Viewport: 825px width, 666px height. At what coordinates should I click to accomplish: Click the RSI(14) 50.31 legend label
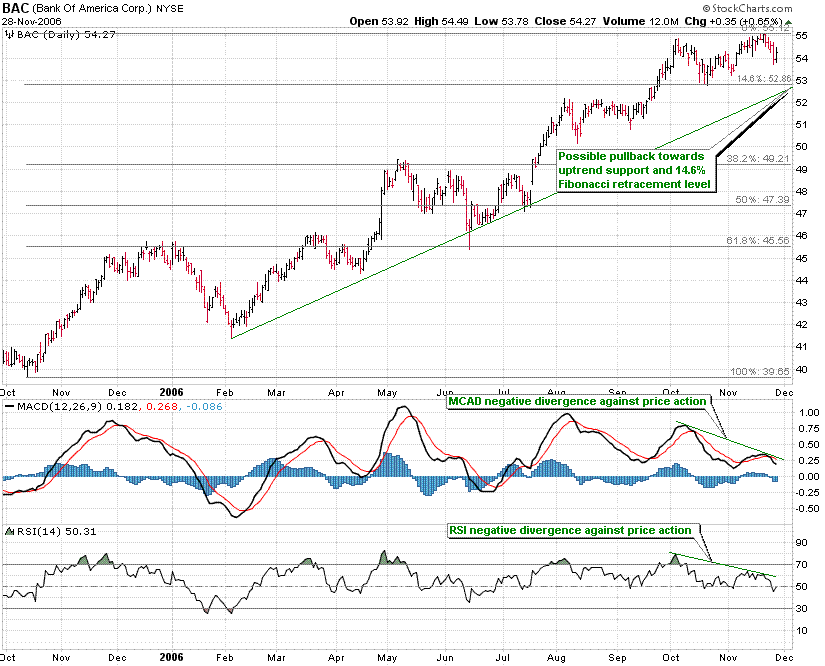point(57,531)
